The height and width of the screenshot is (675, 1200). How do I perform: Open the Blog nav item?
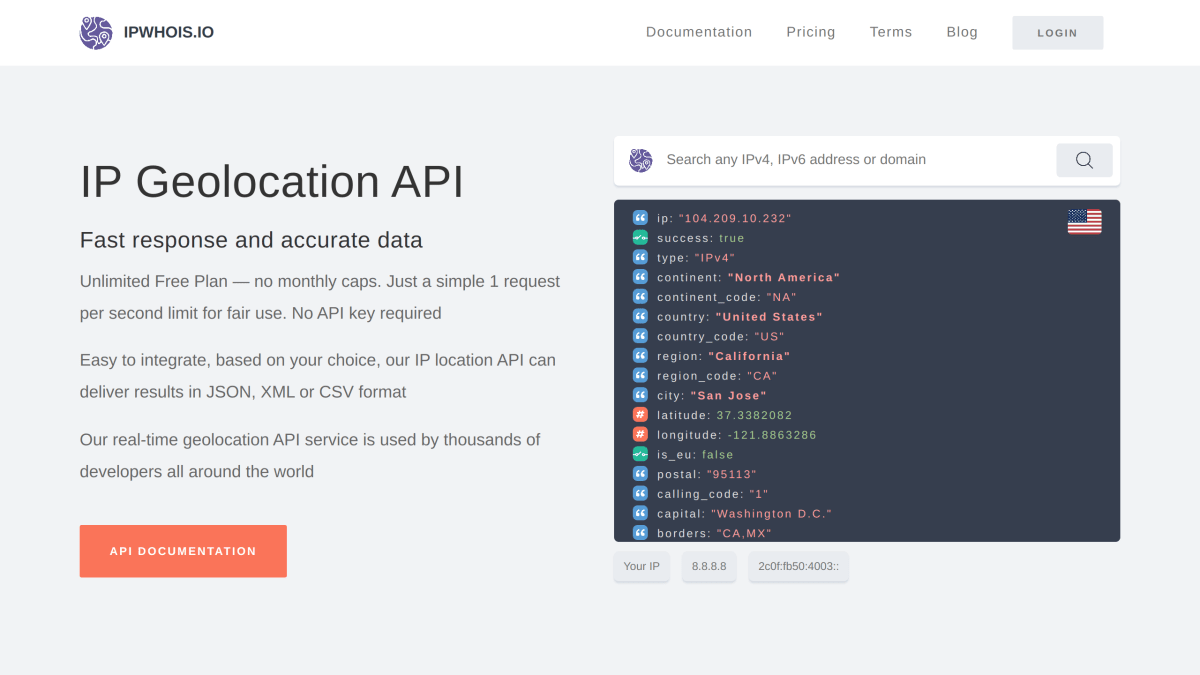click(x=962, y=32)
